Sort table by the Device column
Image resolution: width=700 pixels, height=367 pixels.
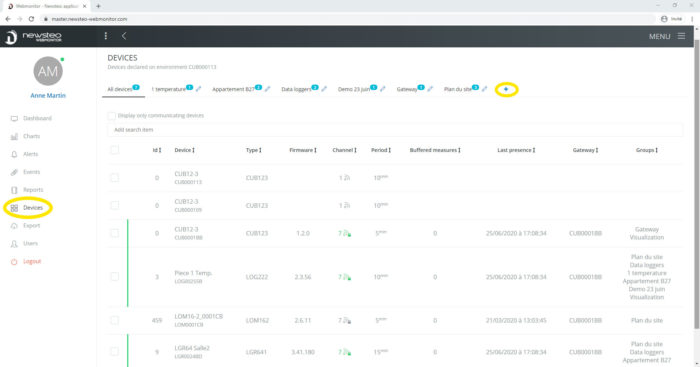[184, 150]
